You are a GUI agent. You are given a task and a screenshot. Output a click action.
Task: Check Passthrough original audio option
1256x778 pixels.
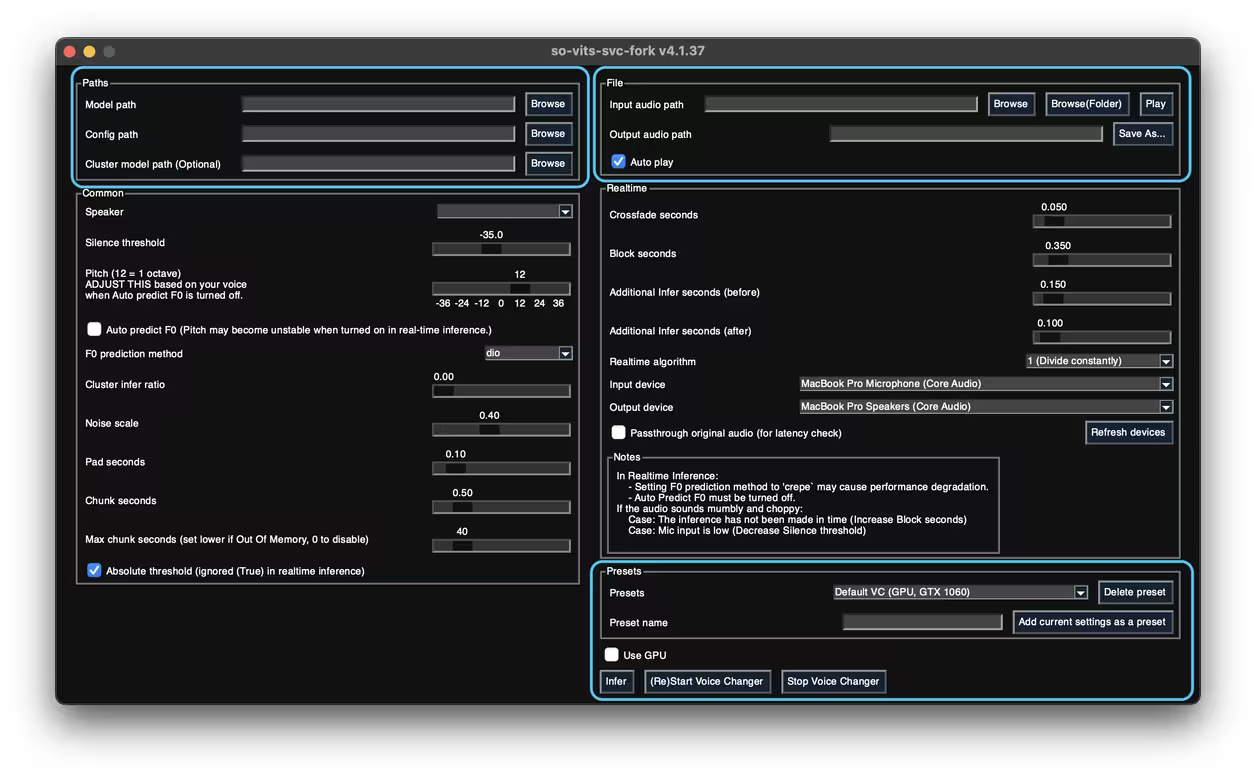(619, 433)
